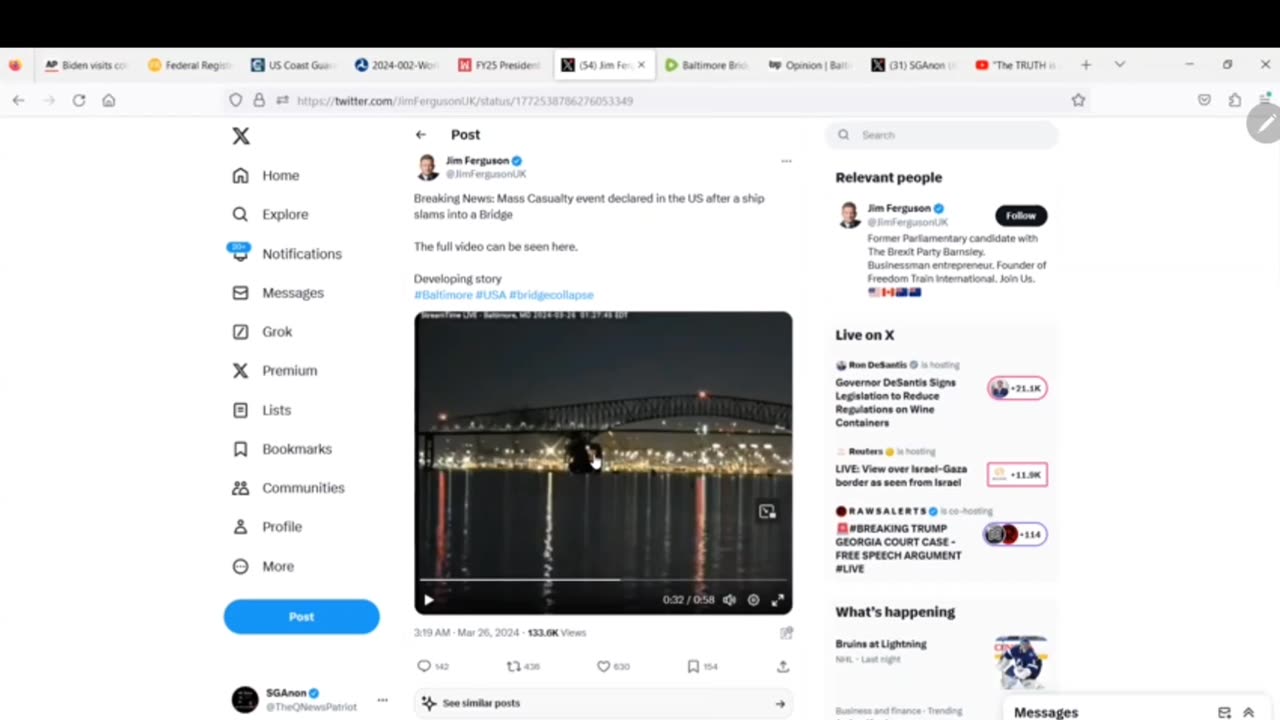
Task: Click the blue Post button
Action: (301, 617)
